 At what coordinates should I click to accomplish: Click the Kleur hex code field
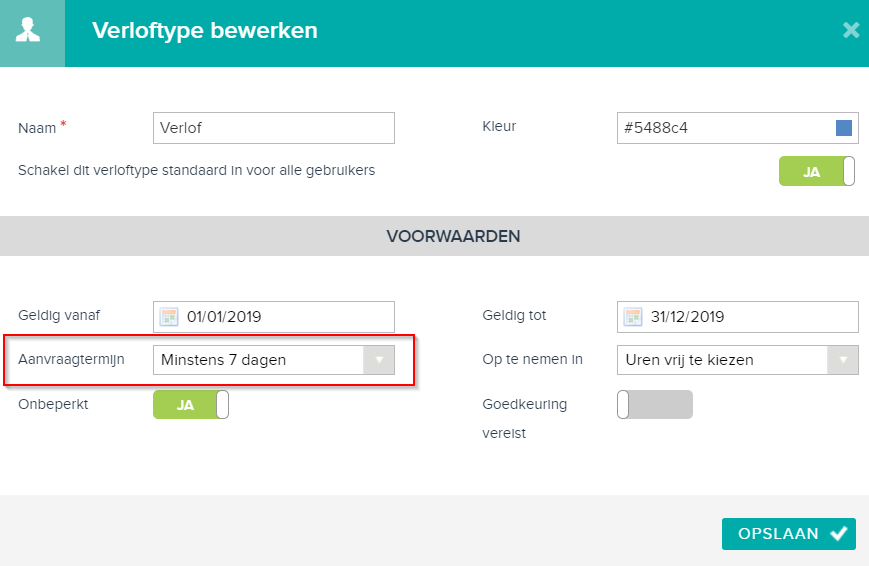click(x=738, y=128)
